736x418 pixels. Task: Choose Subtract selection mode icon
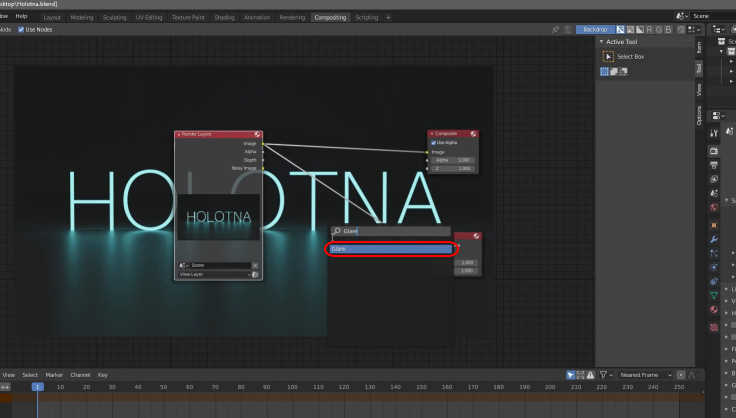click(623, 71)
